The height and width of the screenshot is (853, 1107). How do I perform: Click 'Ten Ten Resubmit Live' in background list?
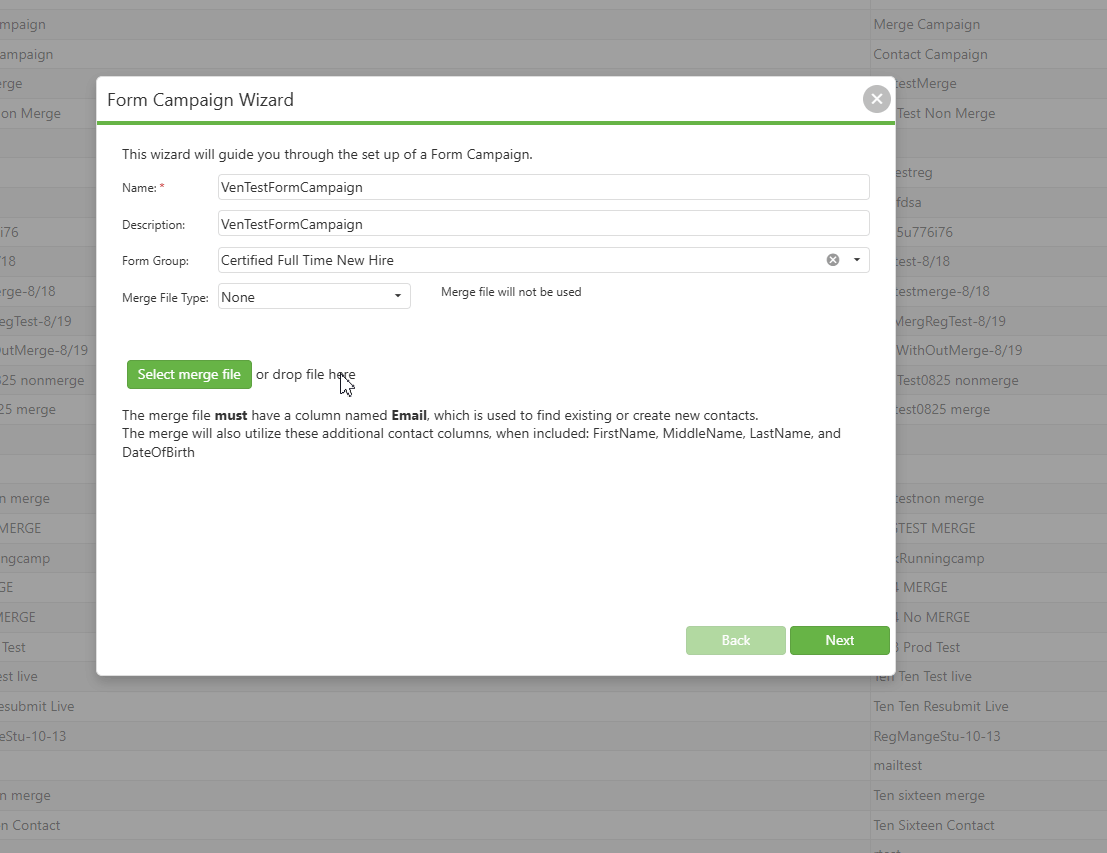[940, 706]
